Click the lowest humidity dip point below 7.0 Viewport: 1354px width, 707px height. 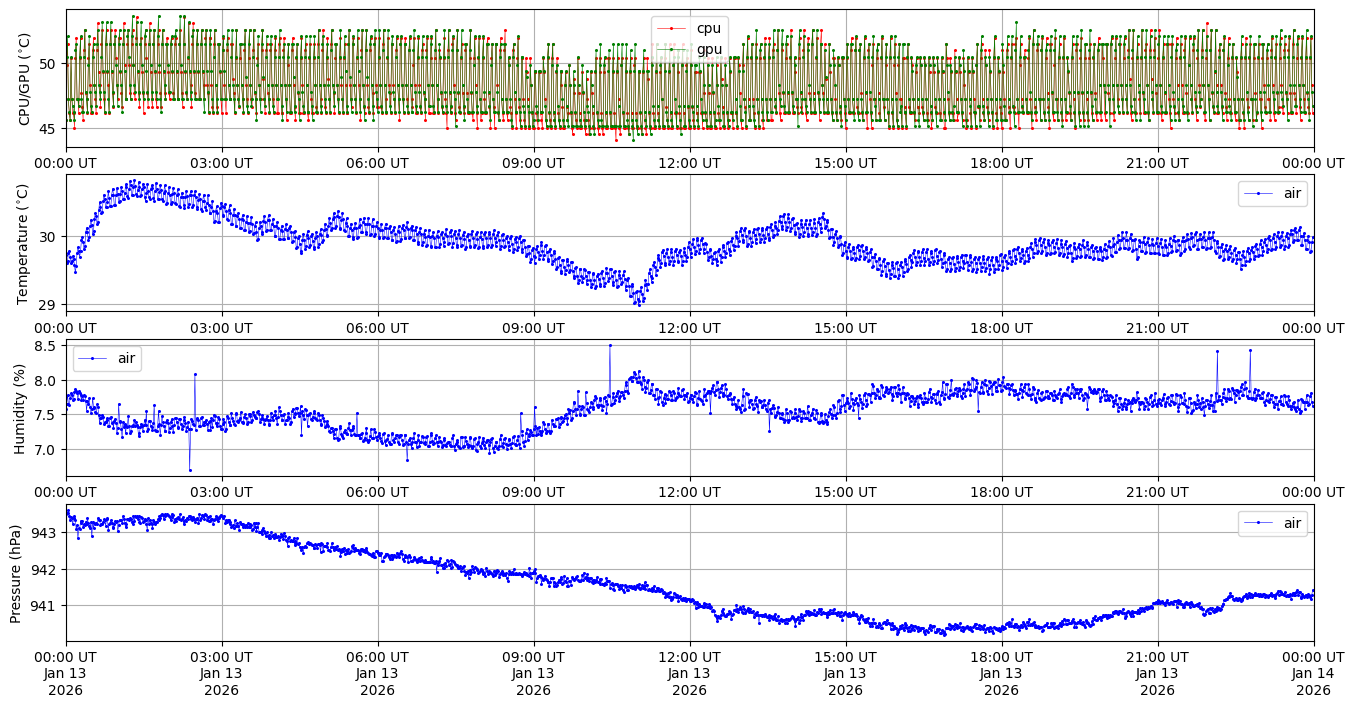point(190,470)
